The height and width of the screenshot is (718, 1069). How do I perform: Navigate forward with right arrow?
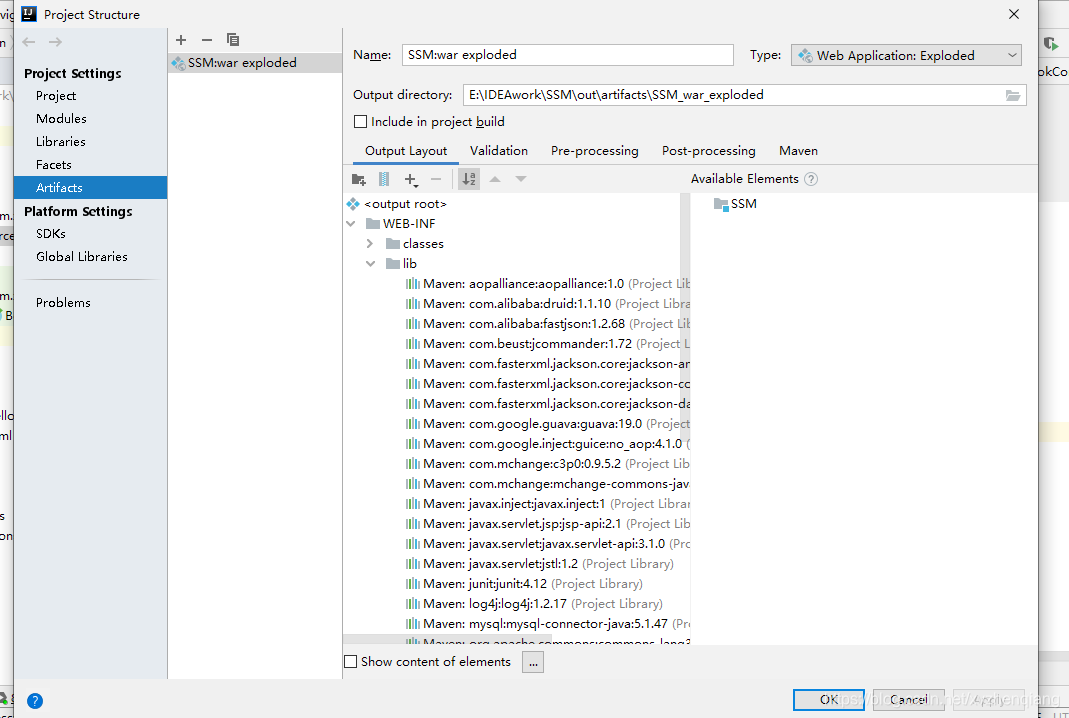pyautogui.click(x=55, y=42)
